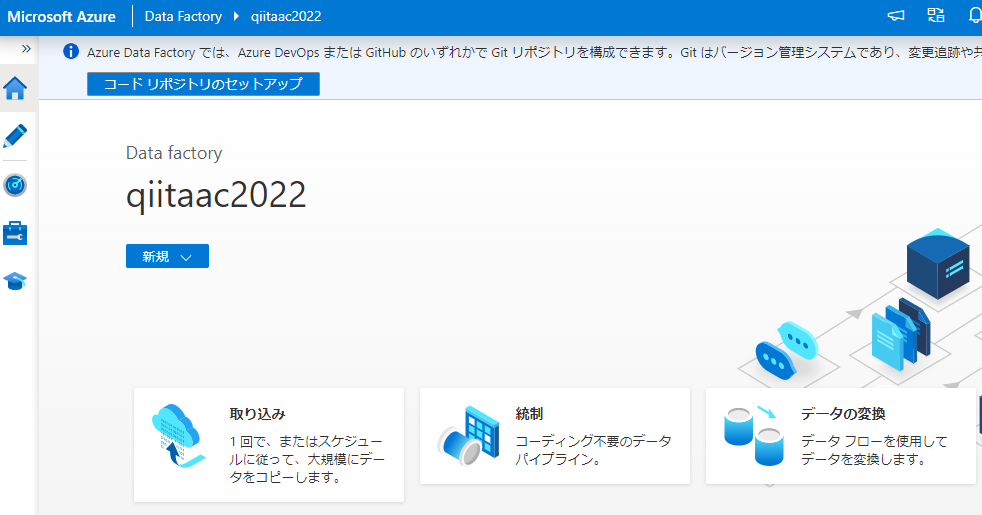Open the Author pencil hub

pos(15,136)
